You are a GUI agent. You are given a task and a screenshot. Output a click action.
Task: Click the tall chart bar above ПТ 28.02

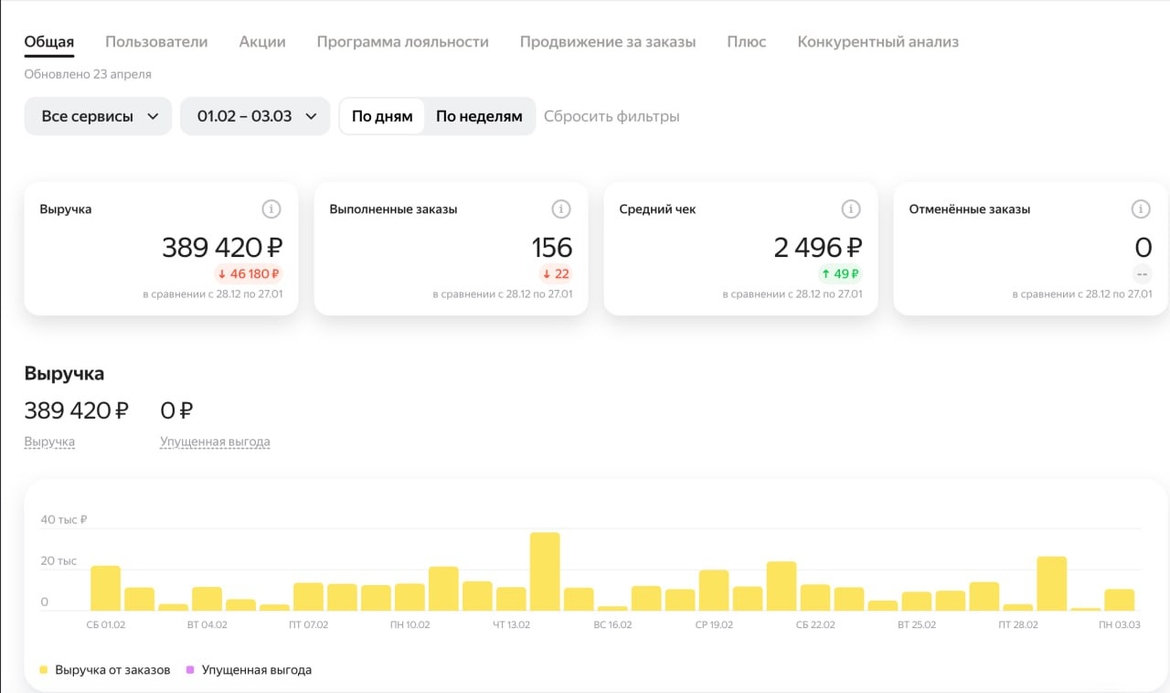click(x=1051, y=583)
